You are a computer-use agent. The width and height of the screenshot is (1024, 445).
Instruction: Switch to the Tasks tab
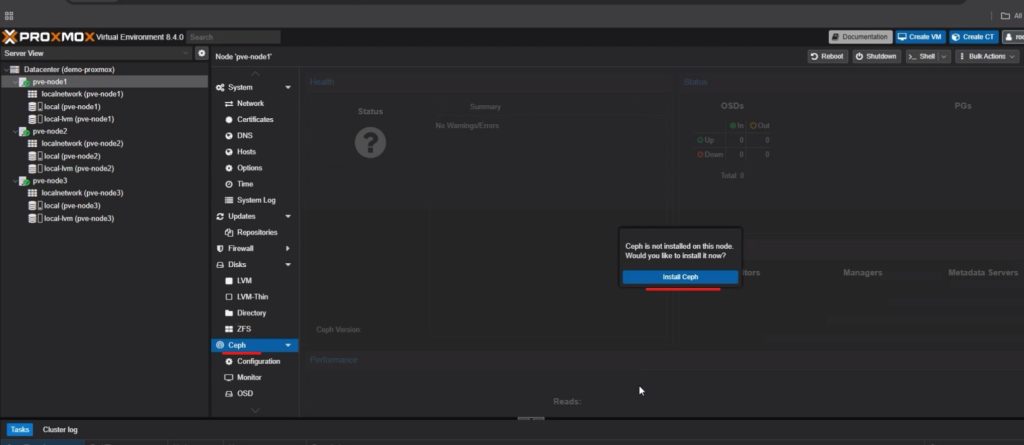[20, 429]
